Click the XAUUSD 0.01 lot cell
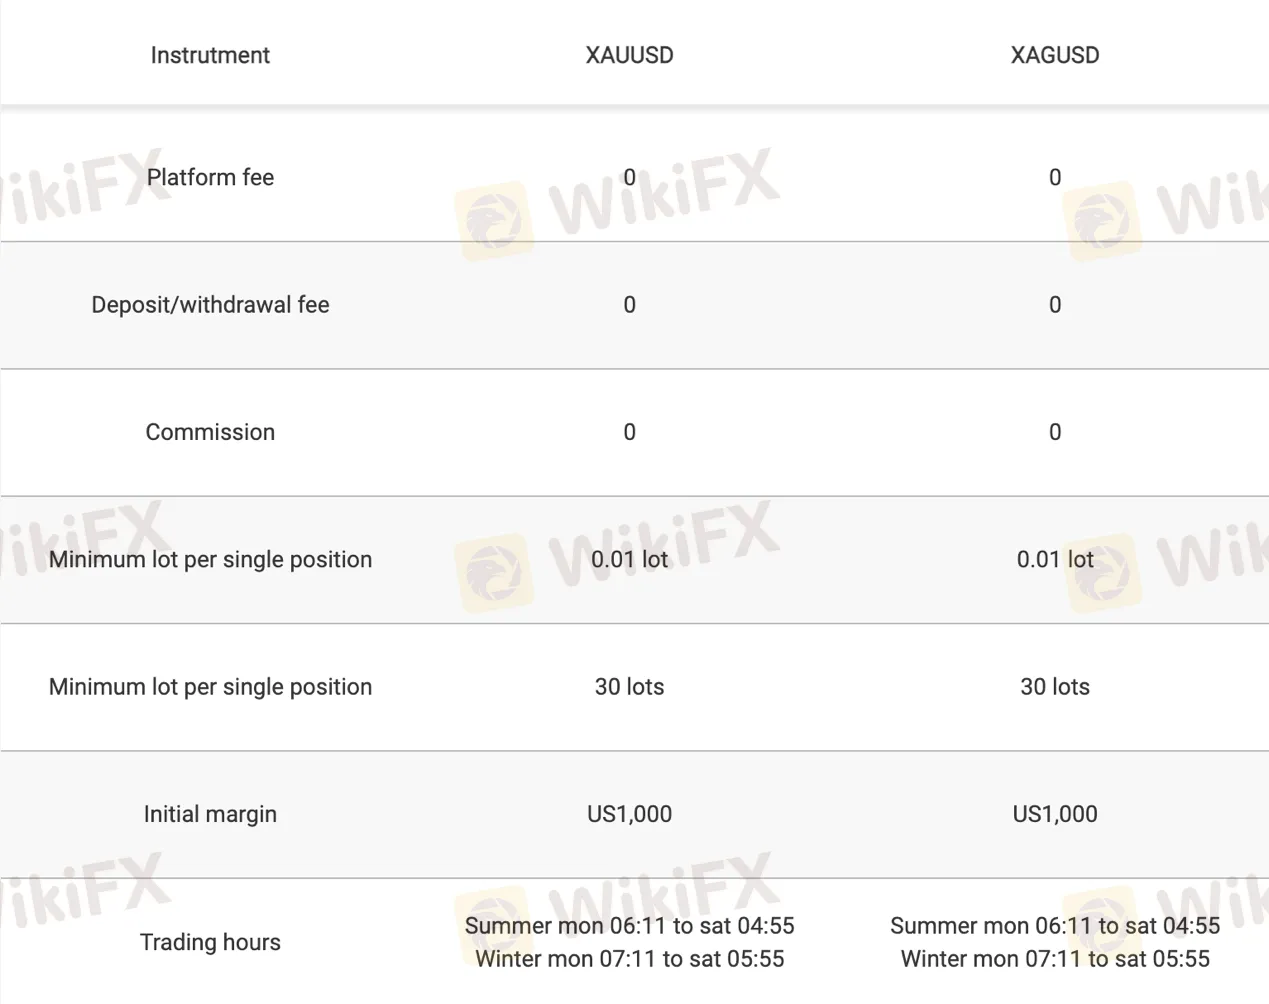 click(629, 559)
